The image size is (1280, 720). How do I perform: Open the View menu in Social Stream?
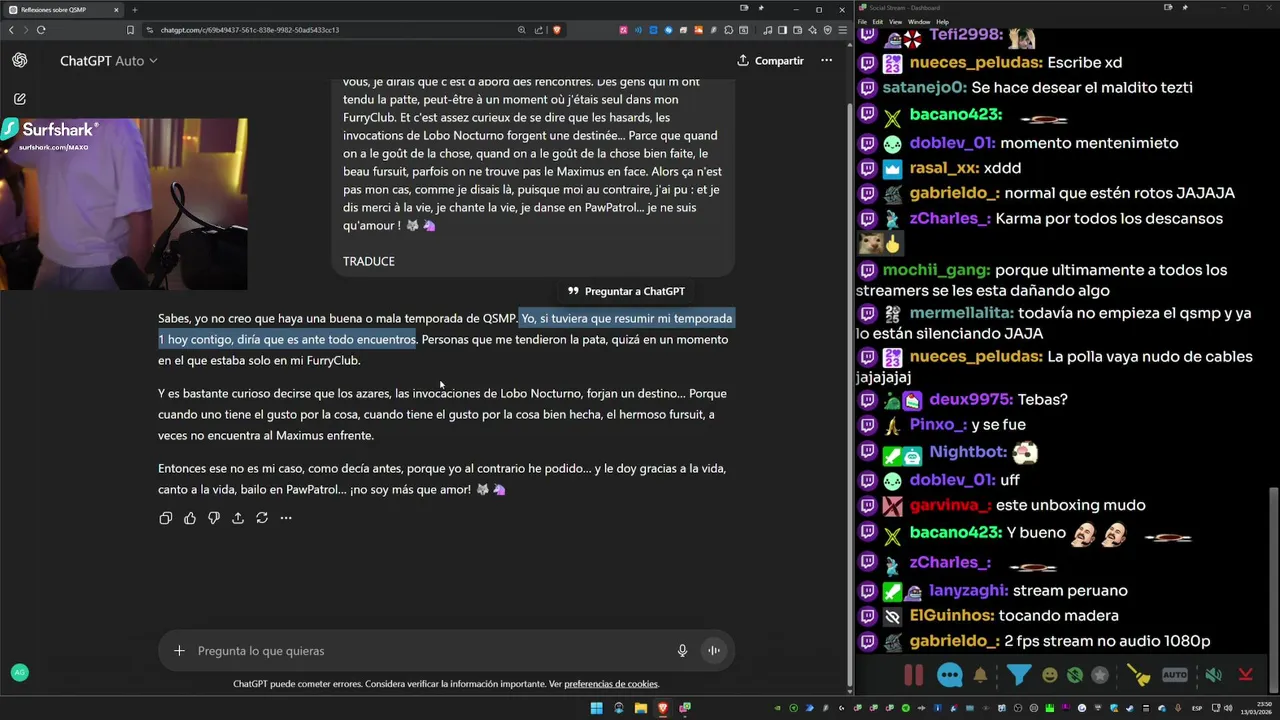pyautogui.click(x=895, y=21)
